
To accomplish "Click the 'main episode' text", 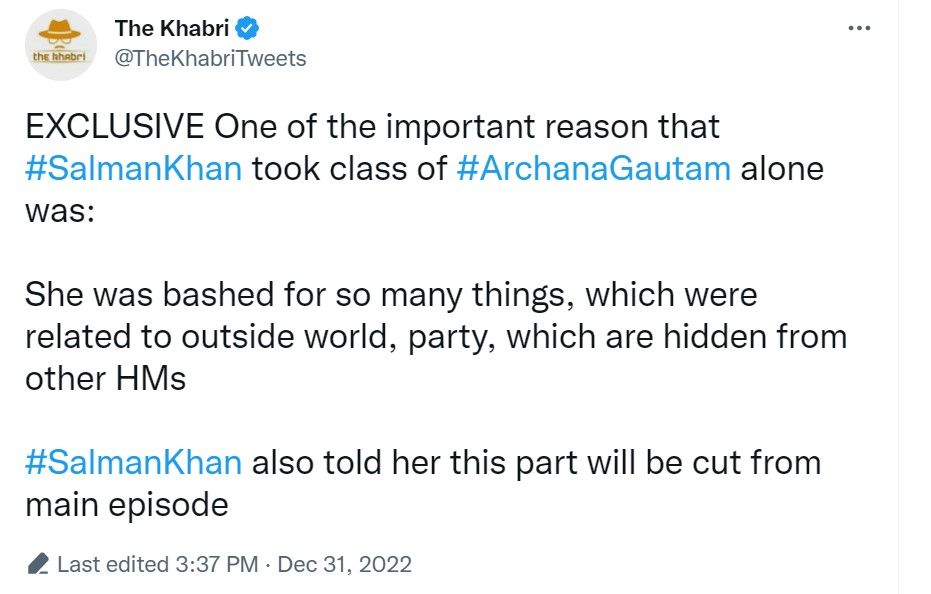I will point(126,504).
